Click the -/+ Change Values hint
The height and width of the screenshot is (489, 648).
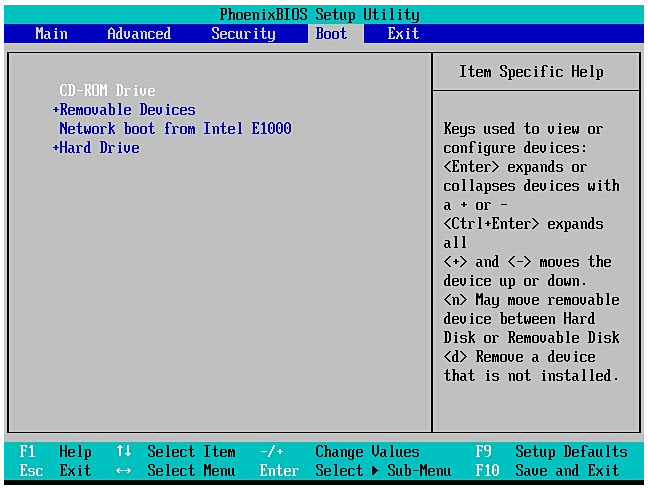tap(340, 452)
